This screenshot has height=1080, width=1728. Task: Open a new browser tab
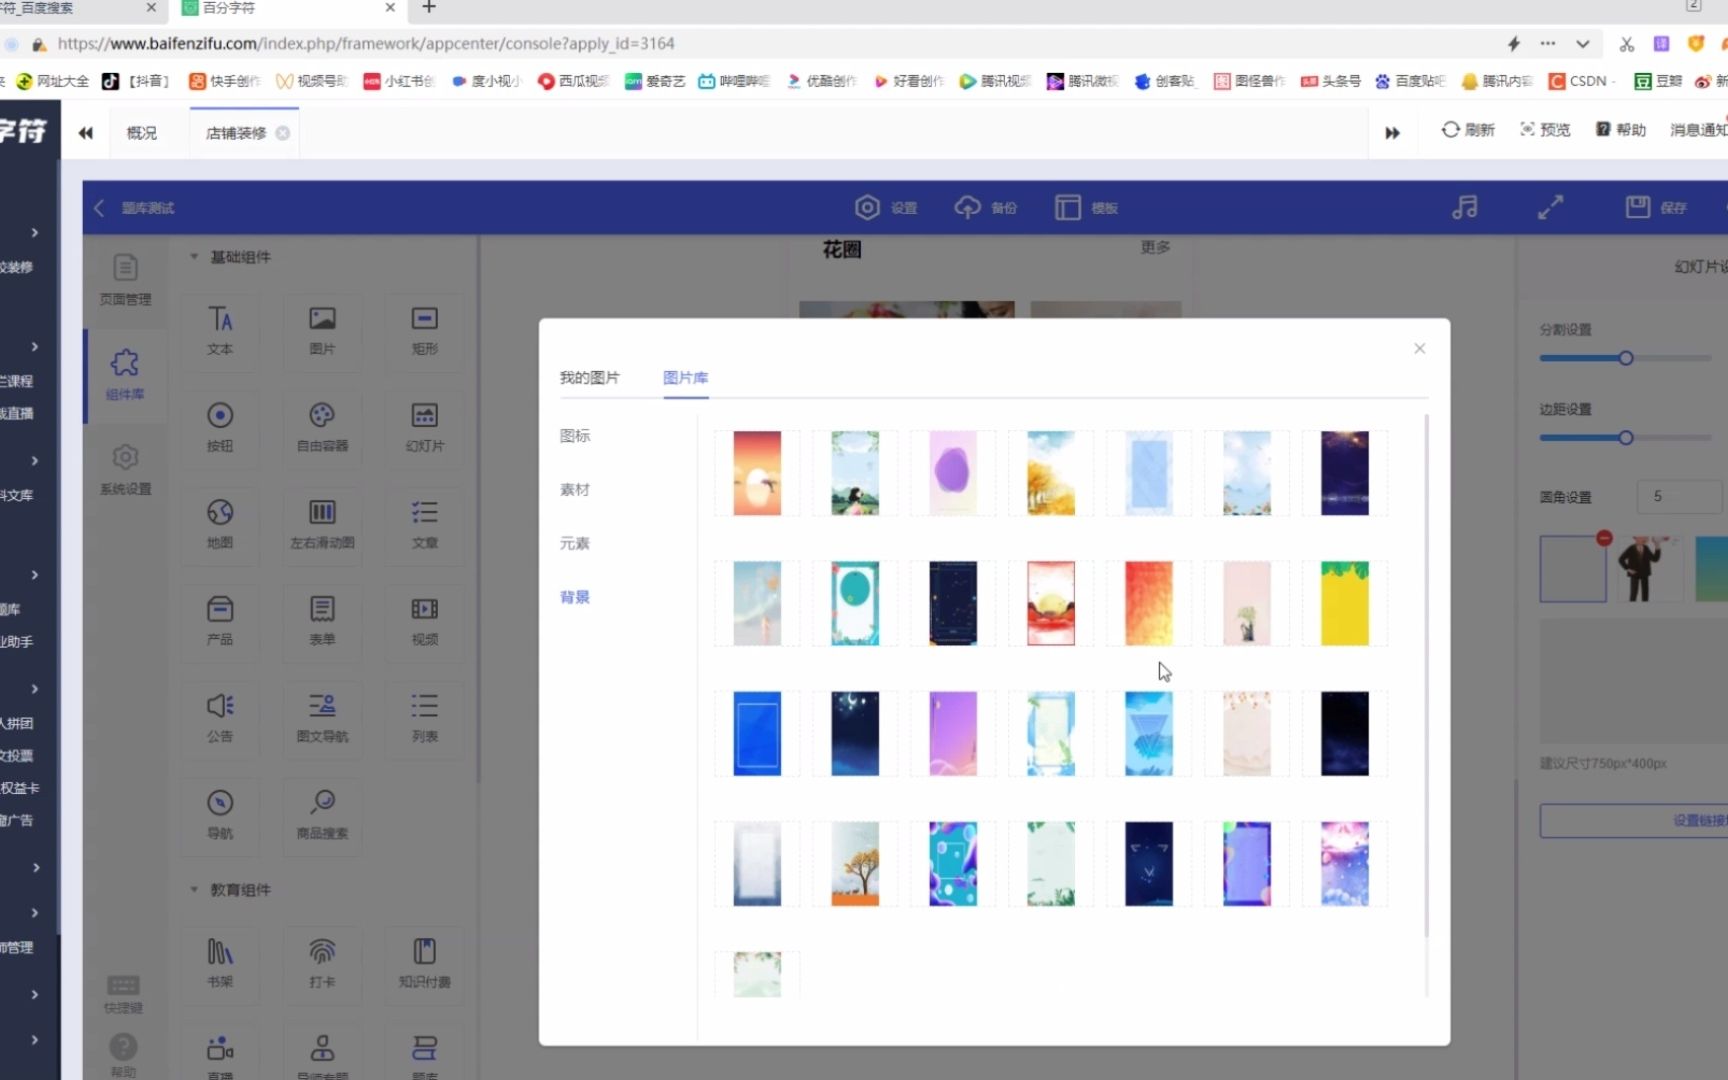pos(429,8)
